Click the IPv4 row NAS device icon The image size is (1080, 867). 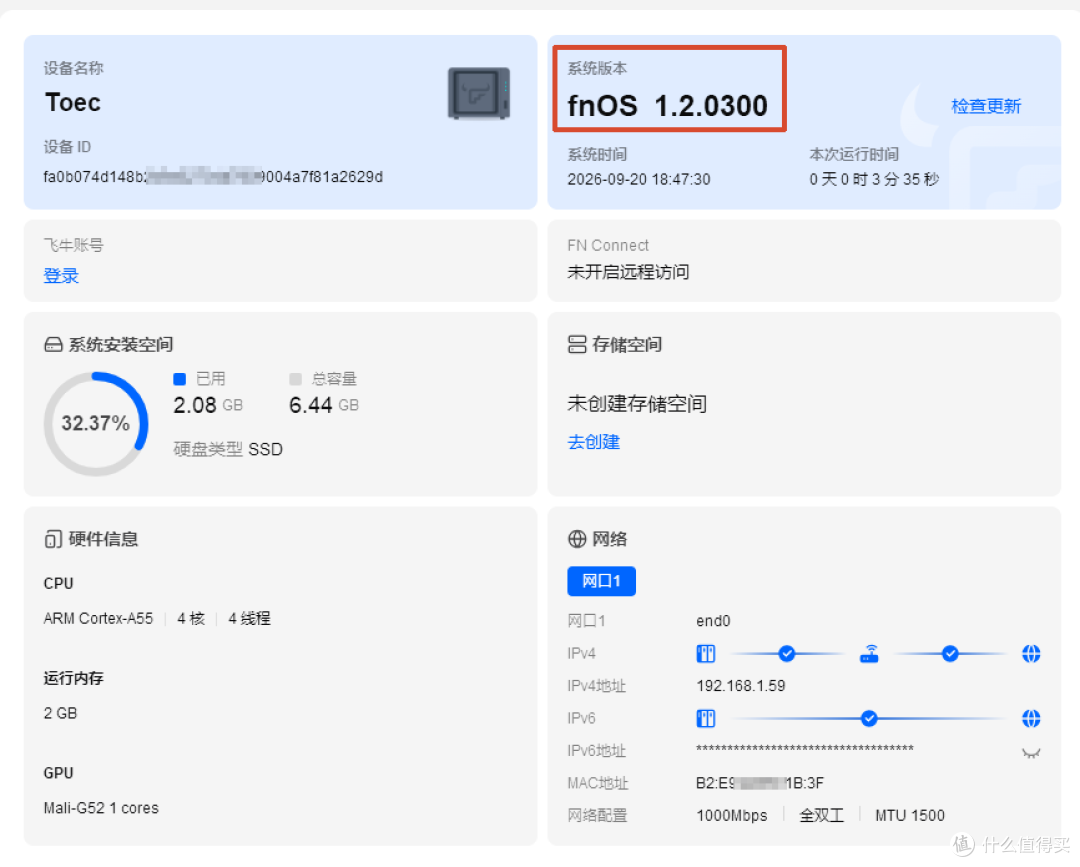pyautogui.click(x=706, y=654)
